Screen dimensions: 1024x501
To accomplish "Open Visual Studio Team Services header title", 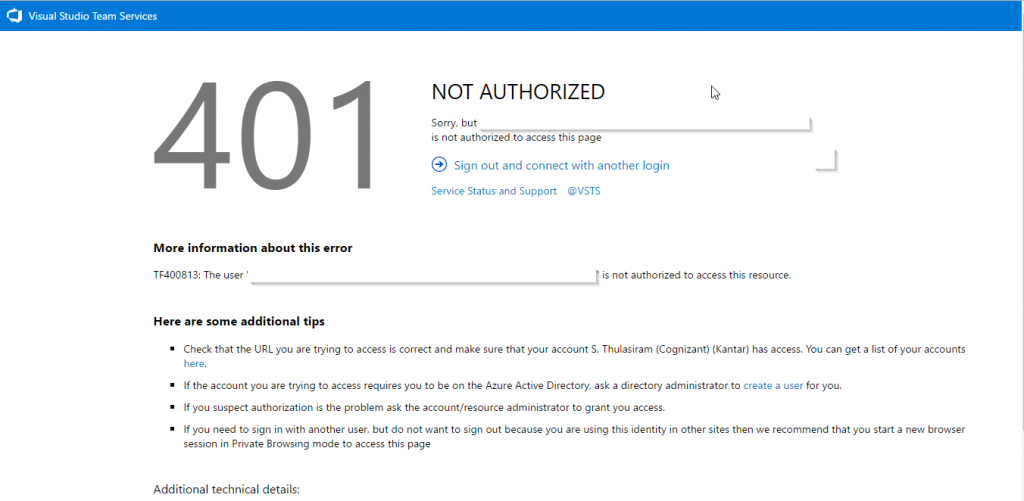I will [93, 16].
